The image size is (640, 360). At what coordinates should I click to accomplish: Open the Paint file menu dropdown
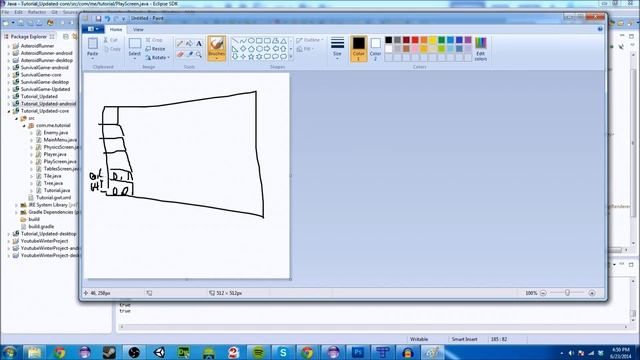[93, 29]
